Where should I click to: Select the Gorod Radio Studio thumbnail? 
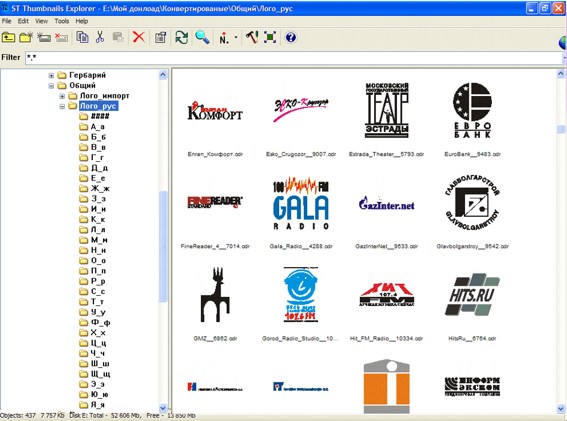(300, 294)
